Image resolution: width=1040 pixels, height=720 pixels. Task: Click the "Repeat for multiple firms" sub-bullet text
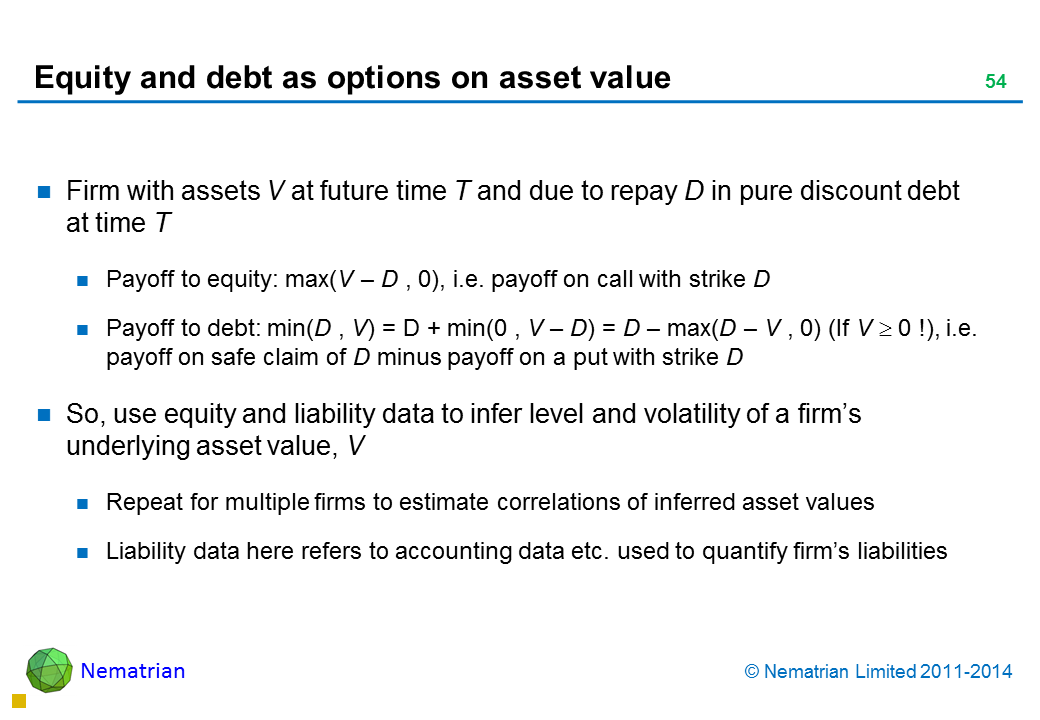click(x=490, y=502)
